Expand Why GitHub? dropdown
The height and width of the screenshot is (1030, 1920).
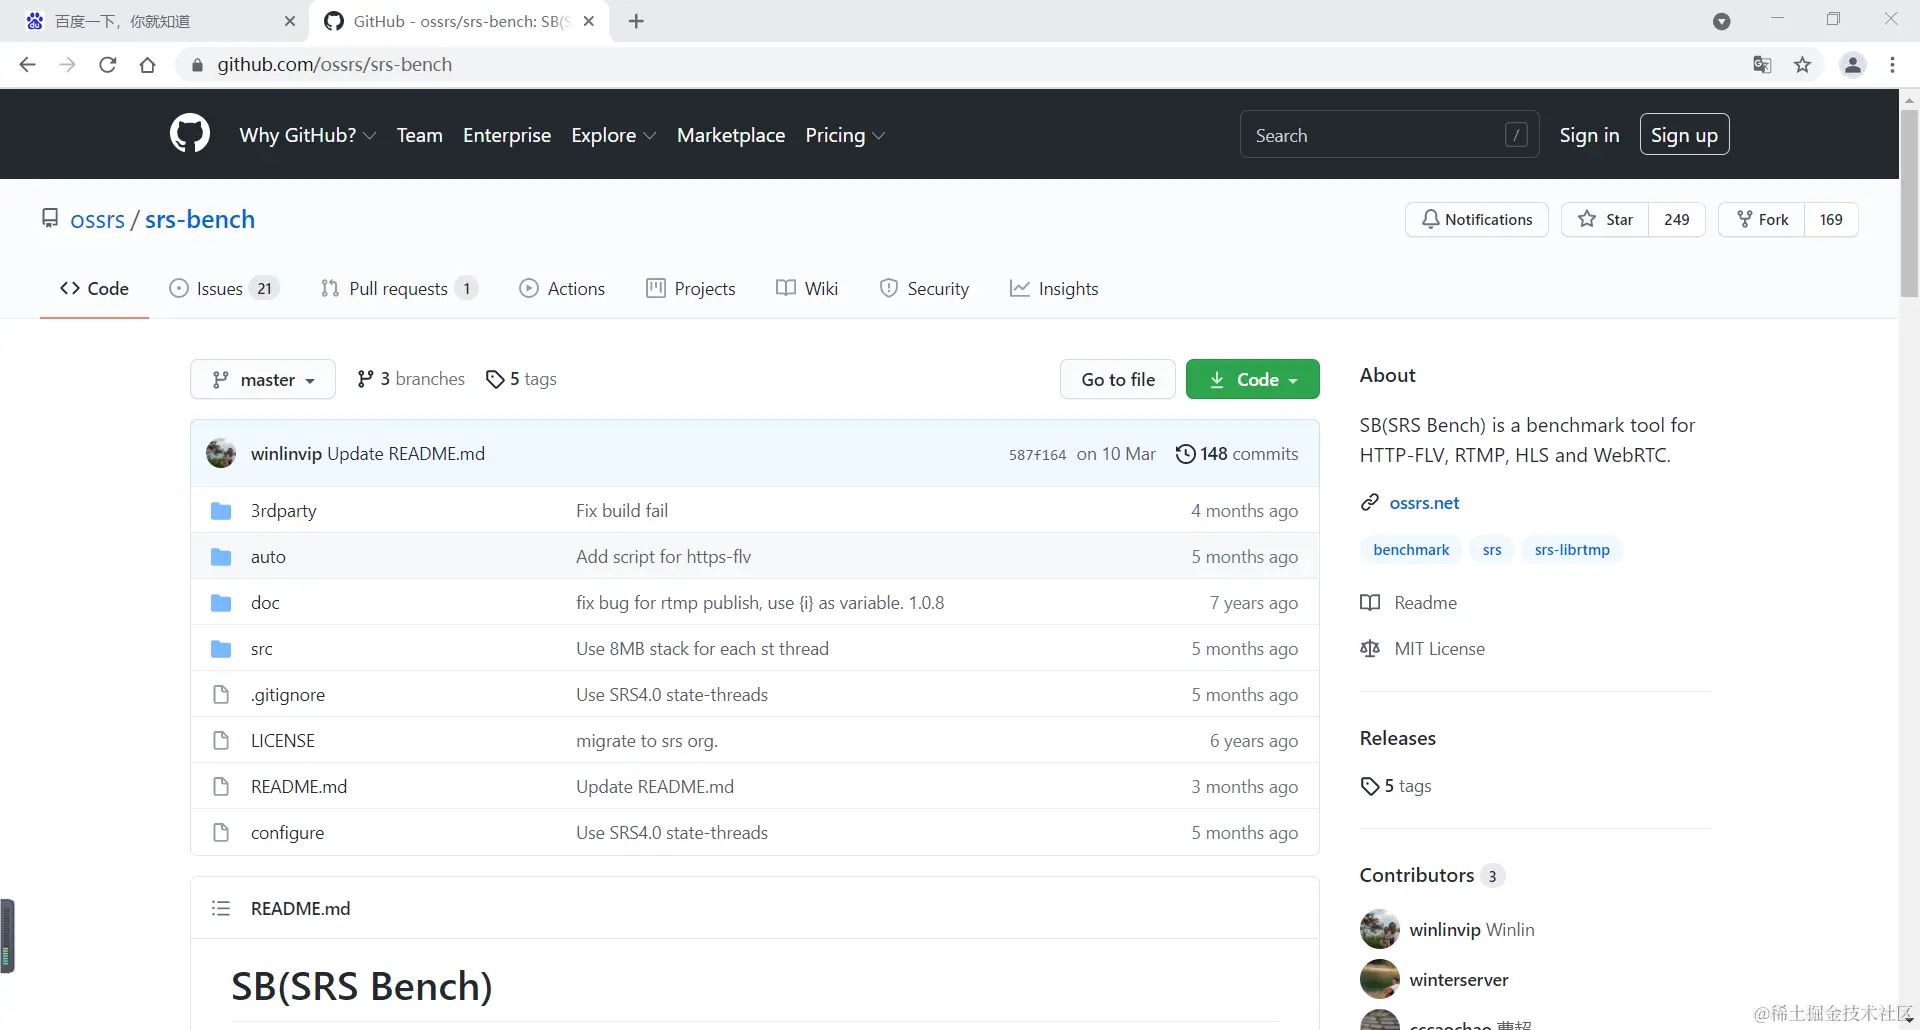tap(307, 135)
